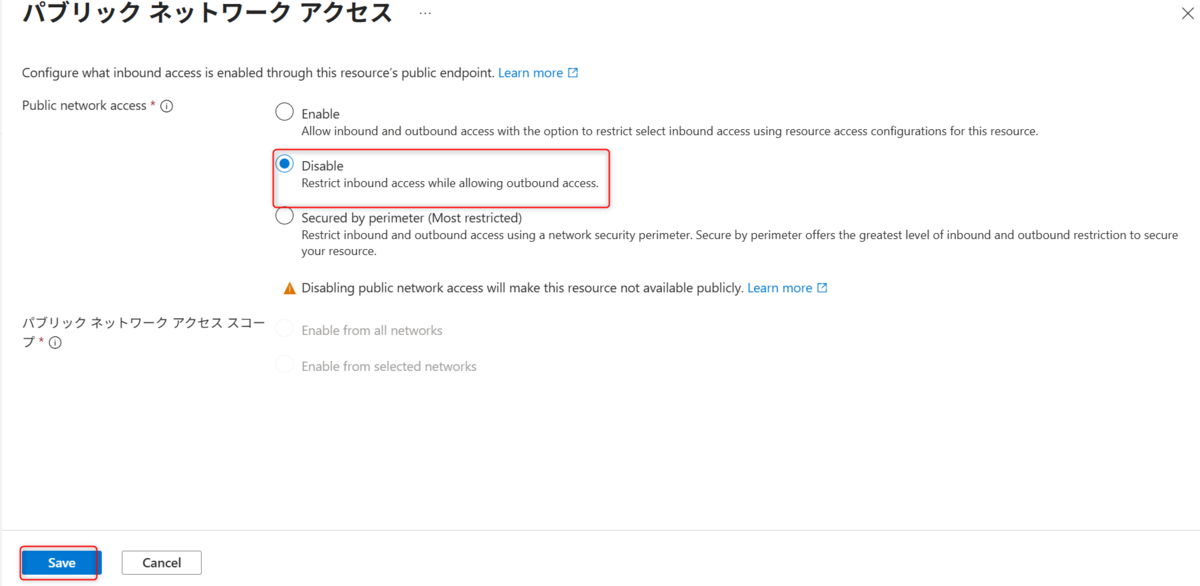This screenshot has height=586, width=1200.
Task: Select the Enable from all networks radio button
Action: pos(283,330)
